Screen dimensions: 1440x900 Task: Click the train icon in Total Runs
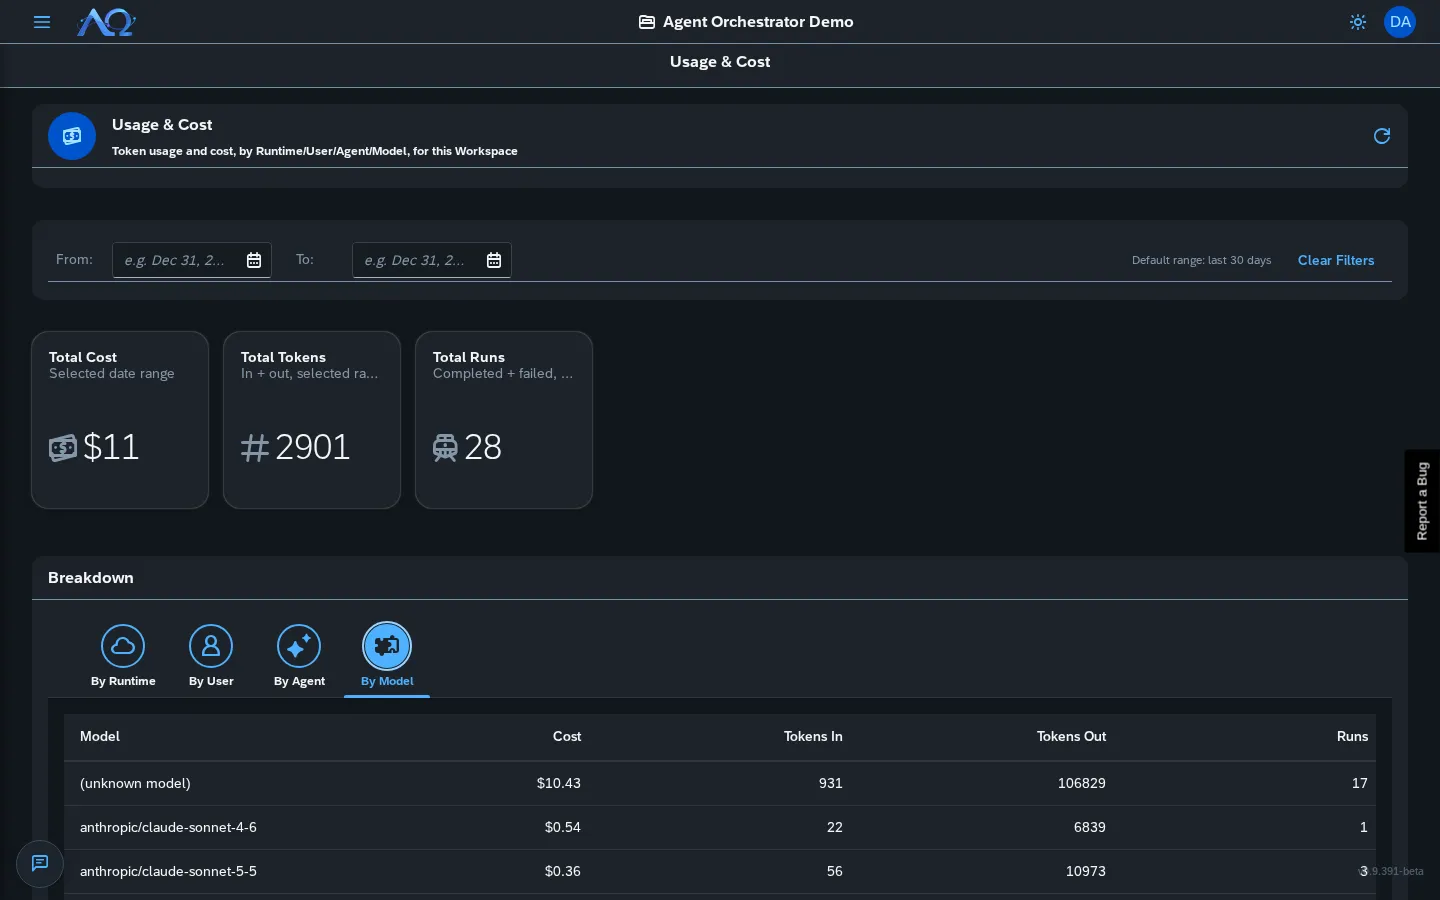(x=445, y=447)
